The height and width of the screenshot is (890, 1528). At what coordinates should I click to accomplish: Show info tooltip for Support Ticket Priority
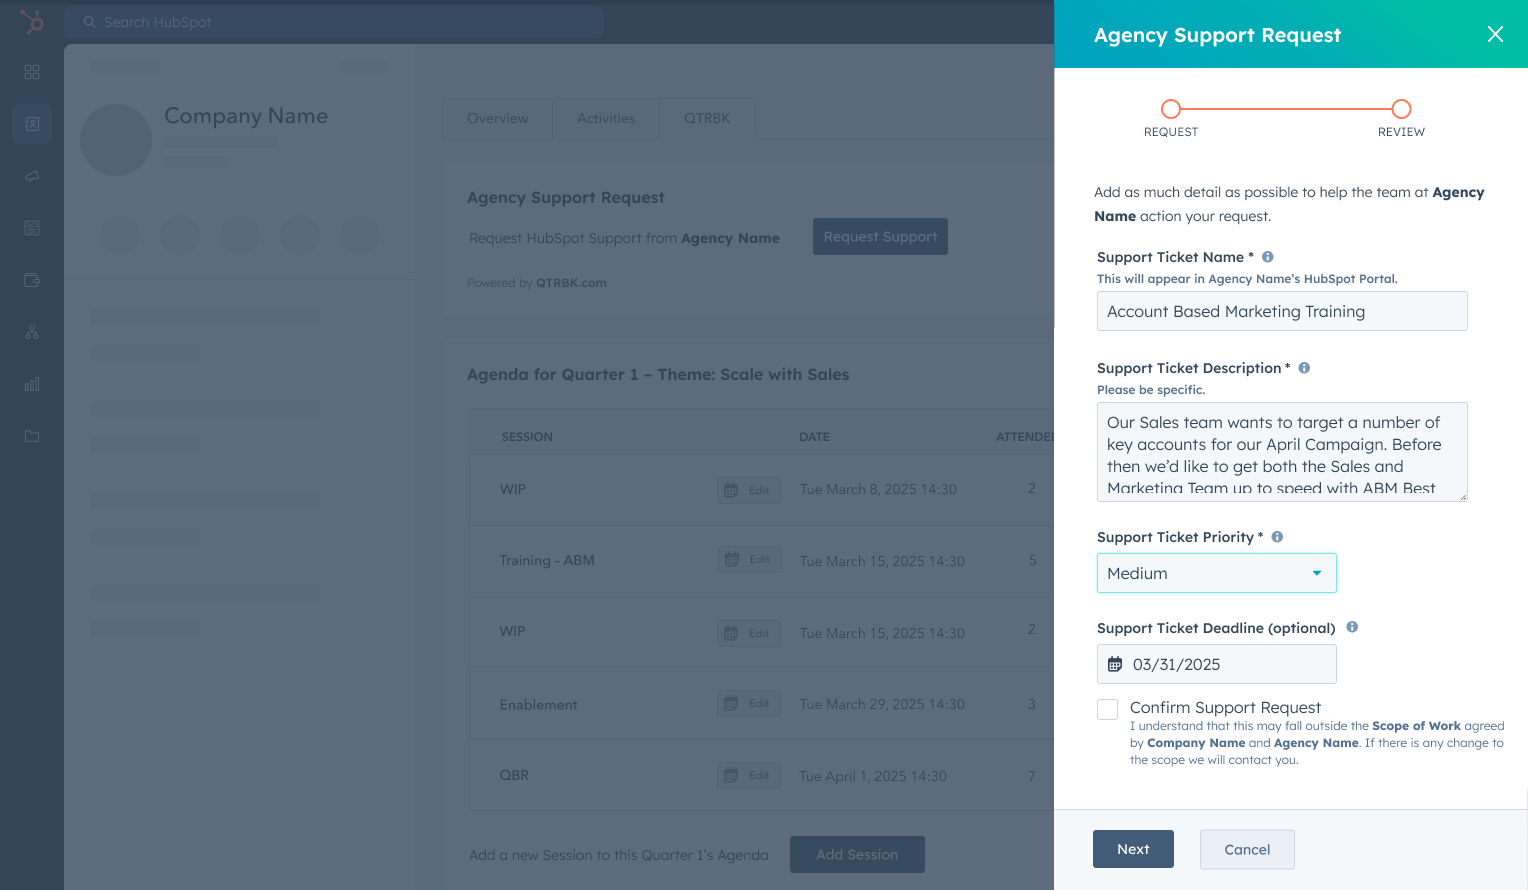1277,537
